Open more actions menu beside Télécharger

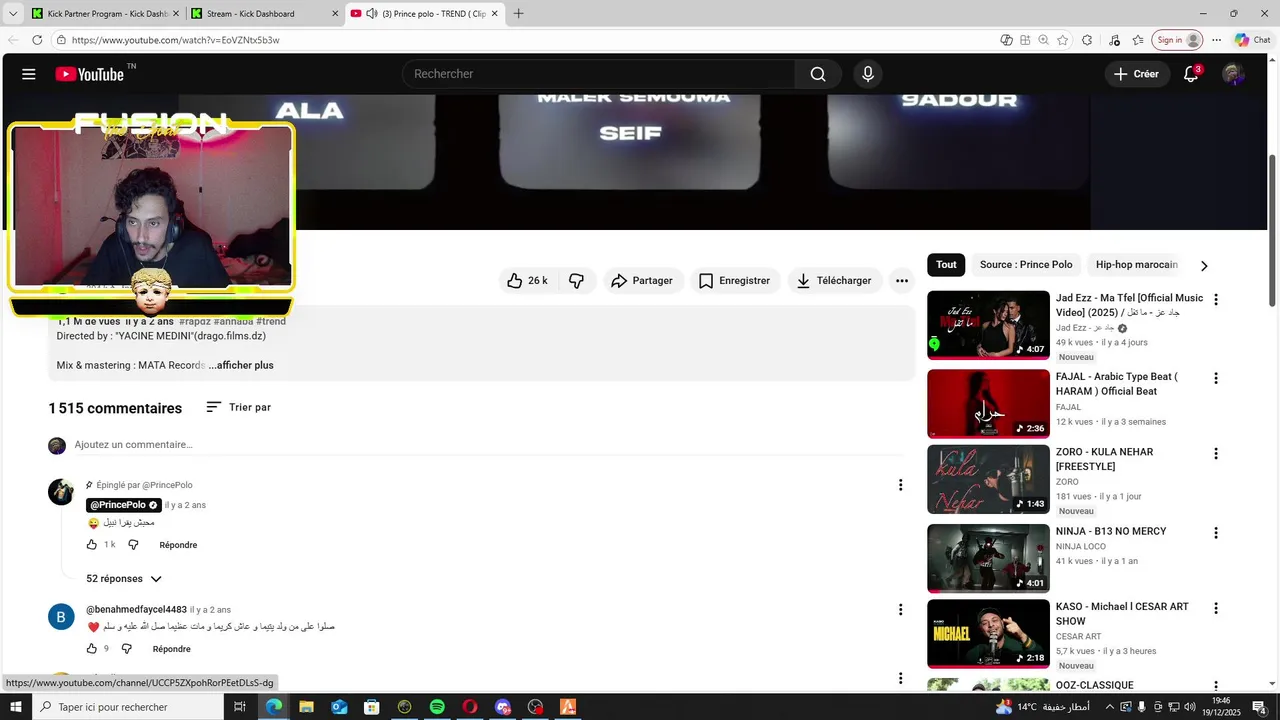[902, 281]
